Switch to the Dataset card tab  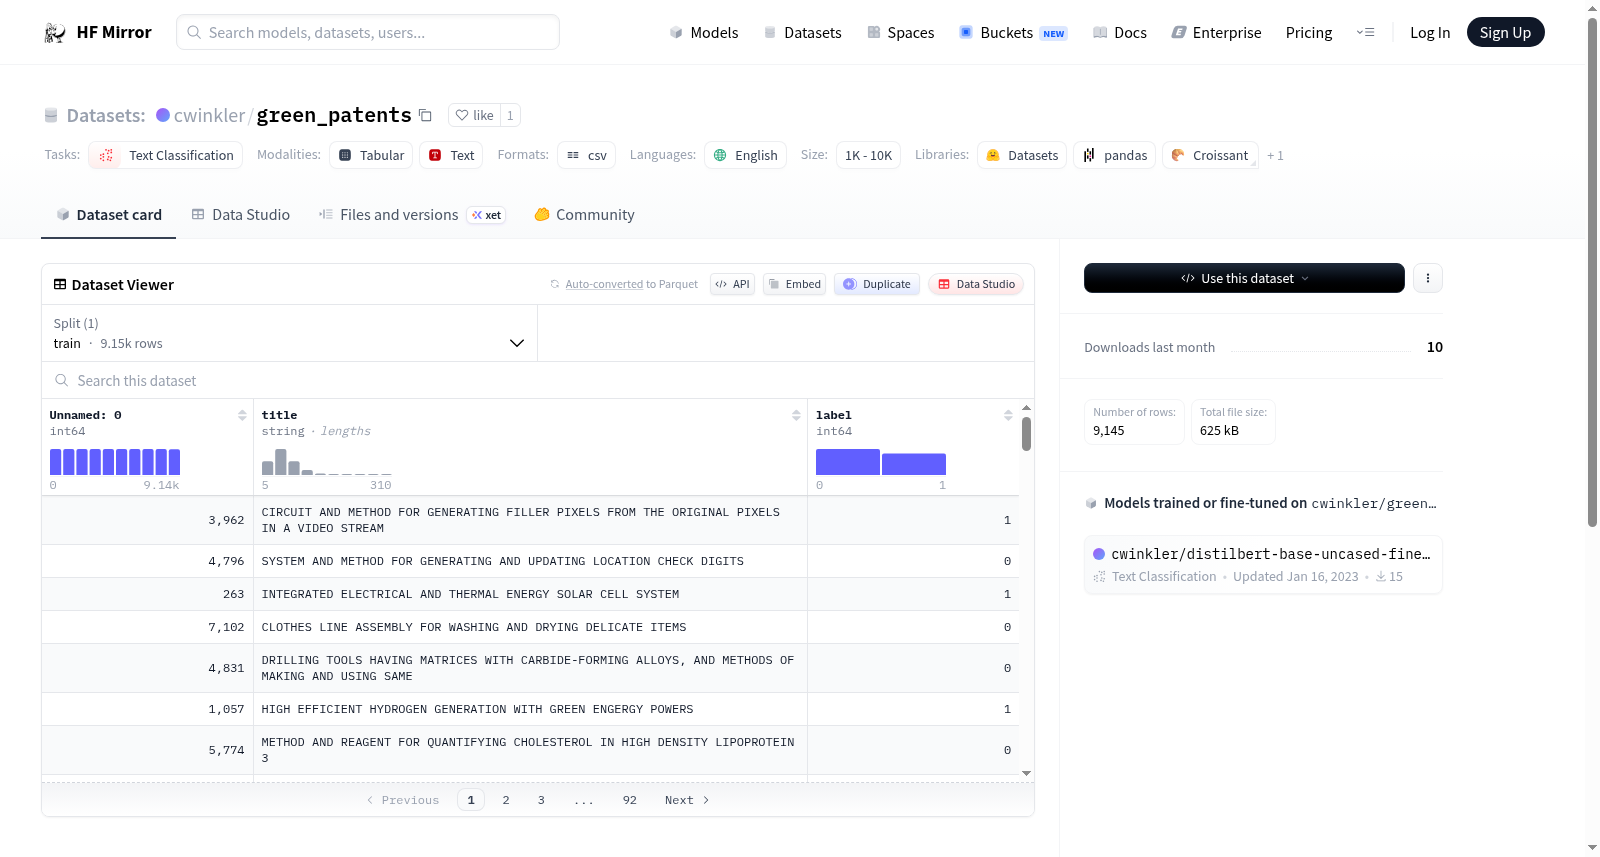(108, 215)
